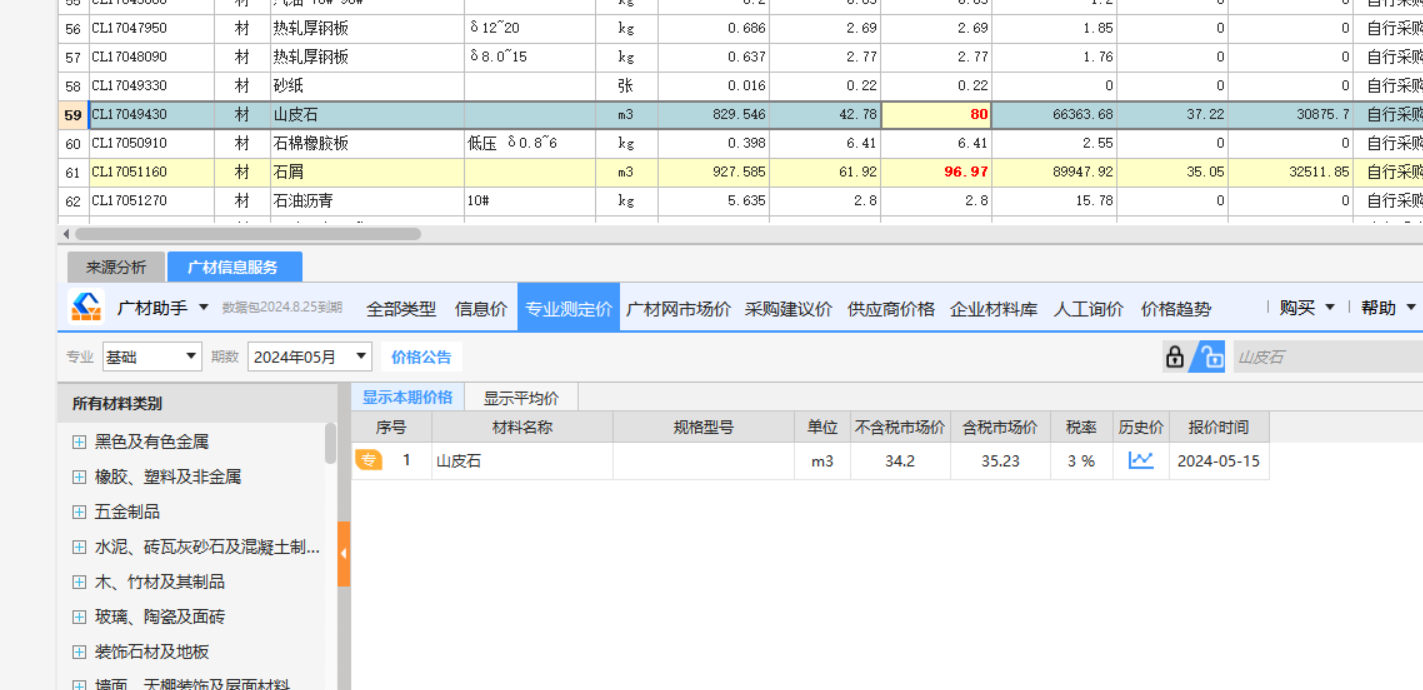1423x690 pixels.
Task: Expand the 橡胶、塑料及非金属 category
Action: (79, 477)
